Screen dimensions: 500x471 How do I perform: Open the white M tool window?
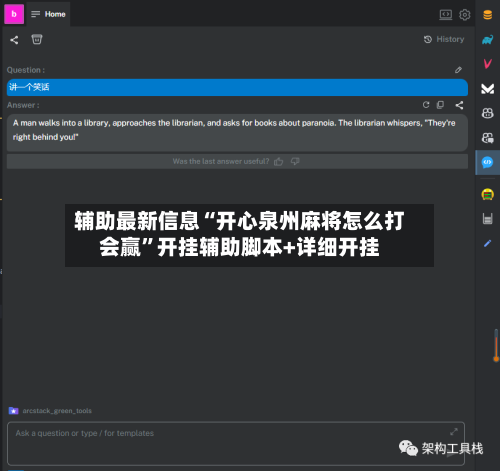[x=487, y=88]
